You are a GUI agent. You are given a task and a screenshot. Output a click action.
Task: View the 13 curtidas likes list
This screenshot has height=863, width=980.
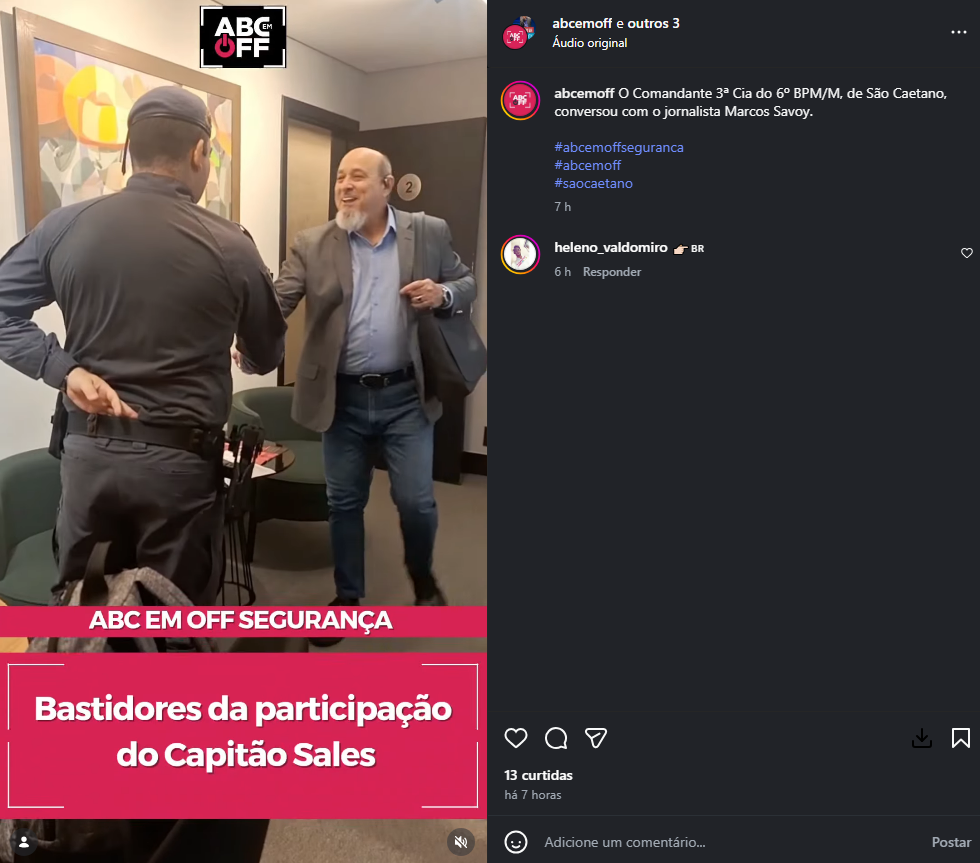pyautogui.click(x=538, y=776)
